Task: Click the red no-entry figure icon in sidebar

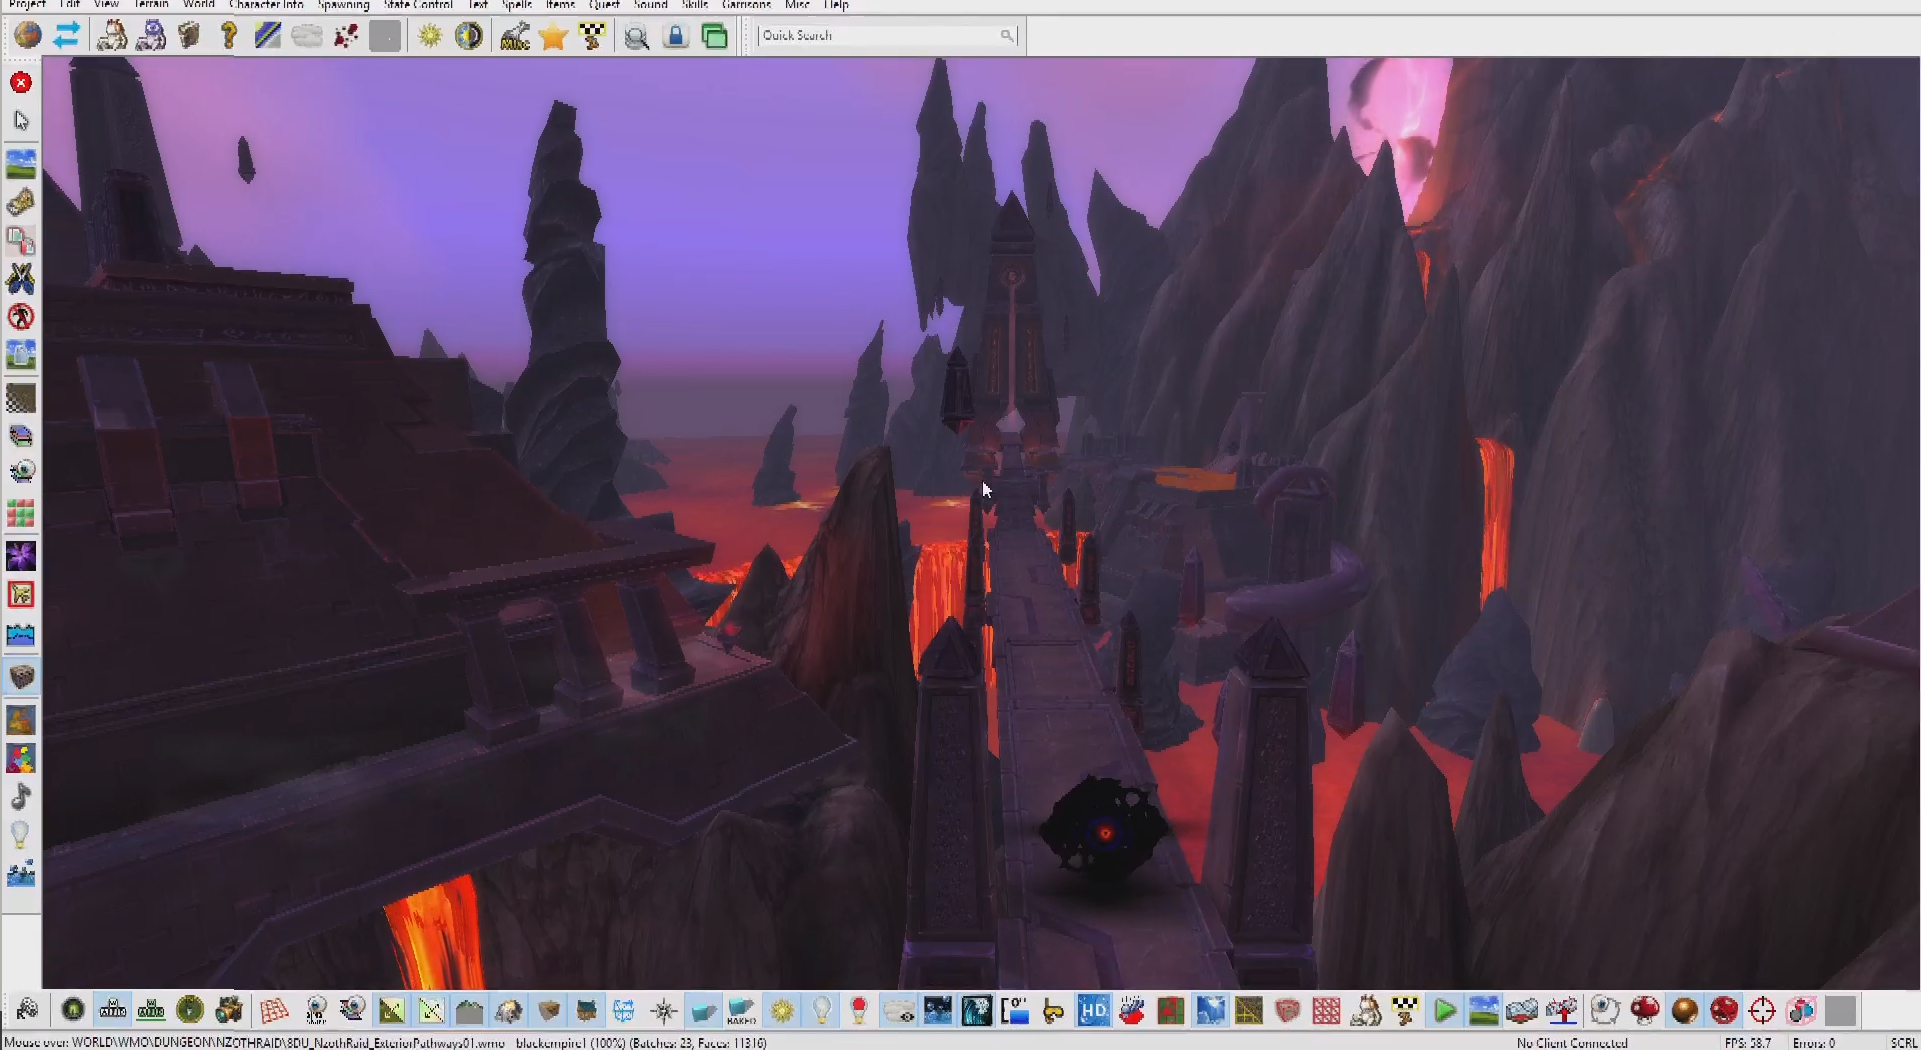Action: coord(21,317)
